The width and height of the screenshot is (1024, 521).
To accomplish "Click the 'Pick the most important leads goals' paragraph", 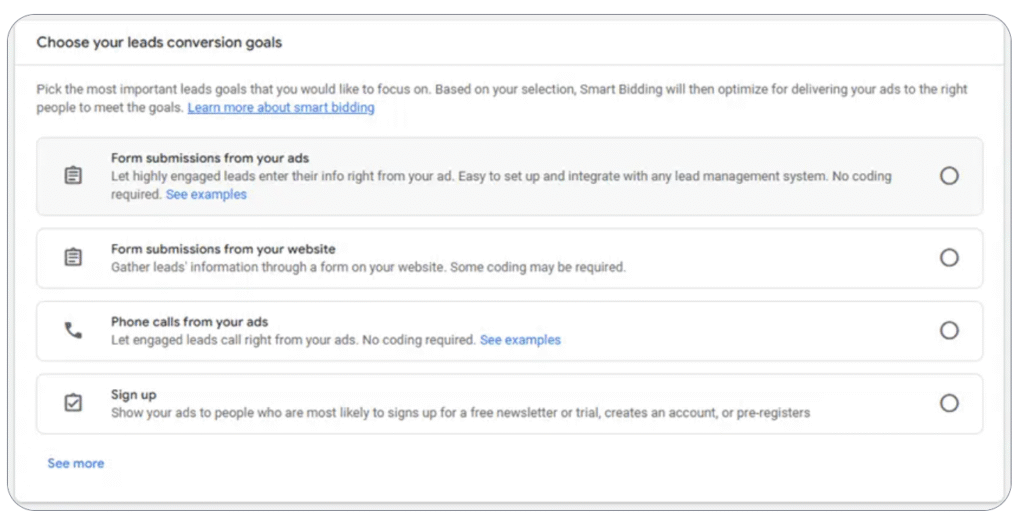I will coord(502,99).
